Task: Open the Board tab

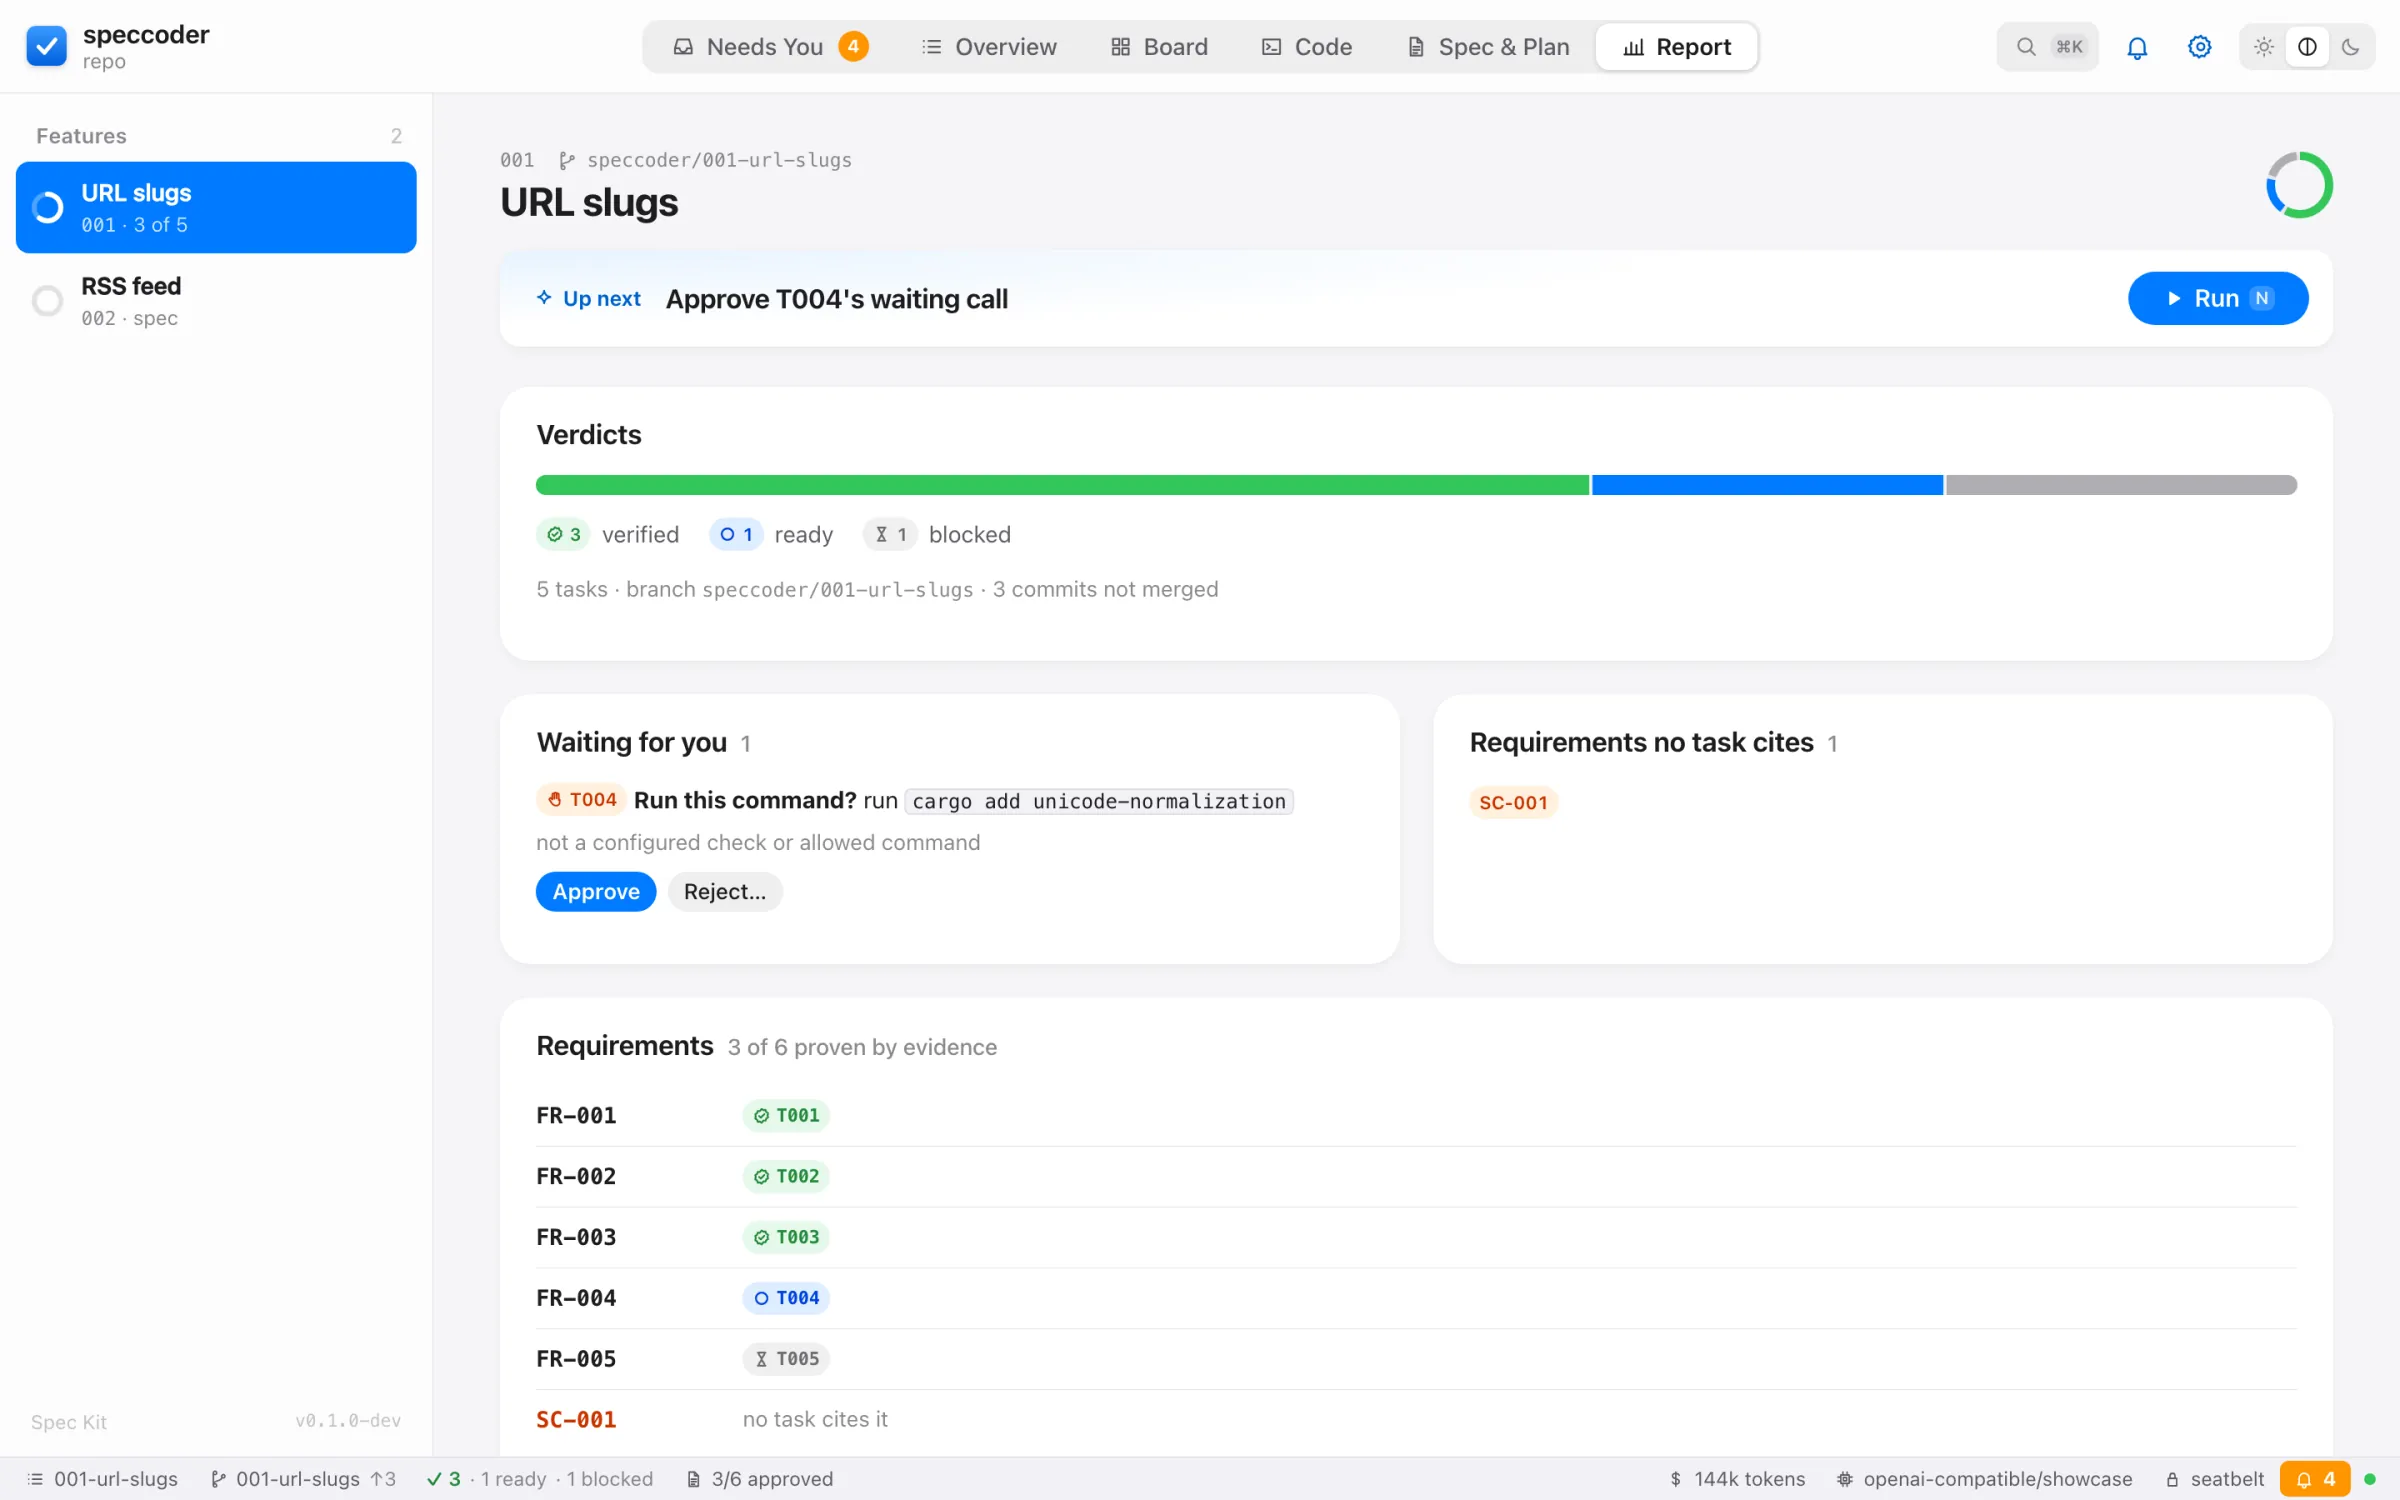Action: (x=1160, y=47)
